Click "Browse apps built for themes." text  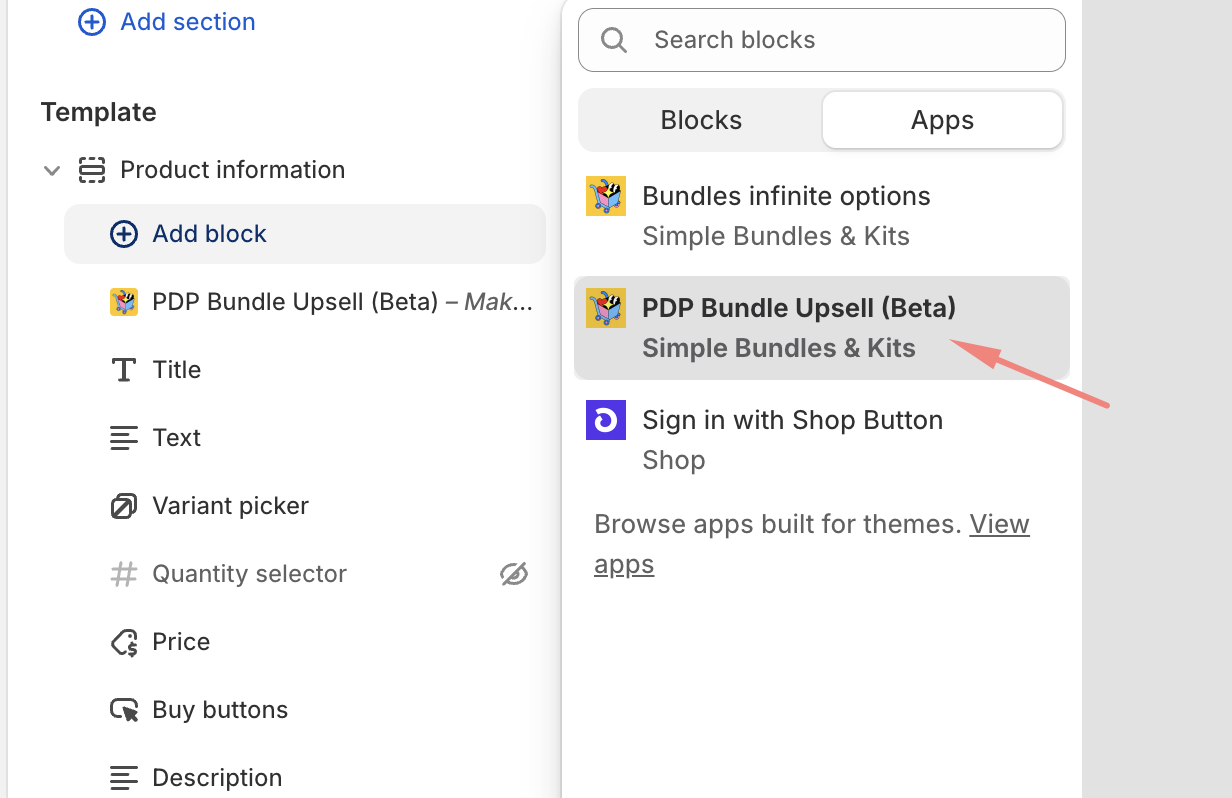click(778, 524)
